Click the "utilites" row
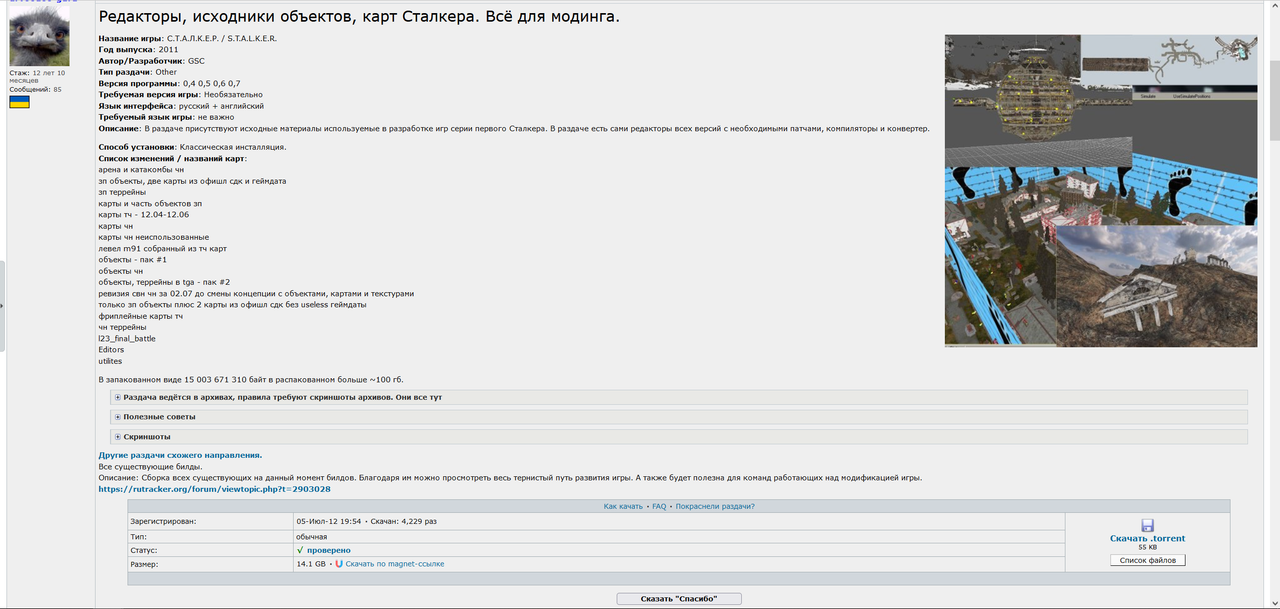 (112, 361)
